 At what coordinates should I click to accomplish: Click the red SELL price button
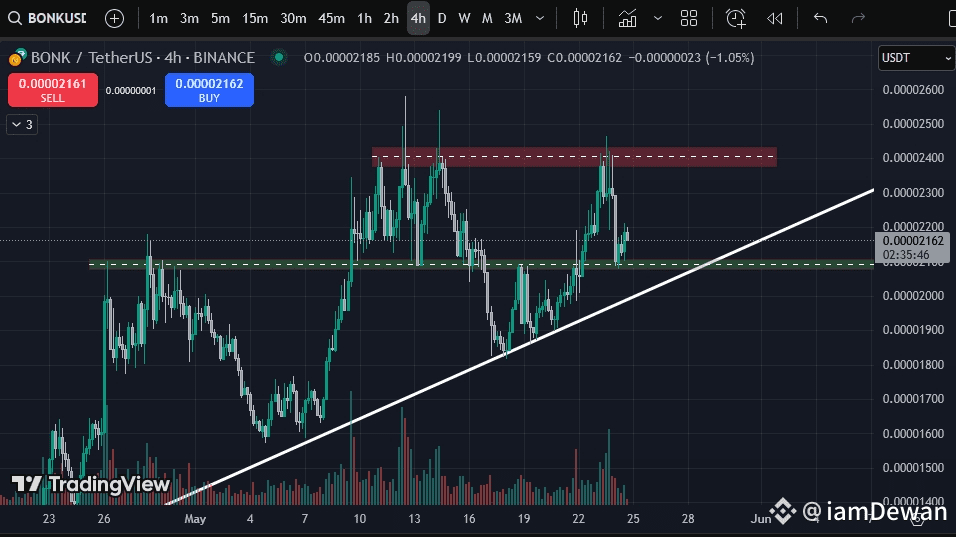click(53, 90)
